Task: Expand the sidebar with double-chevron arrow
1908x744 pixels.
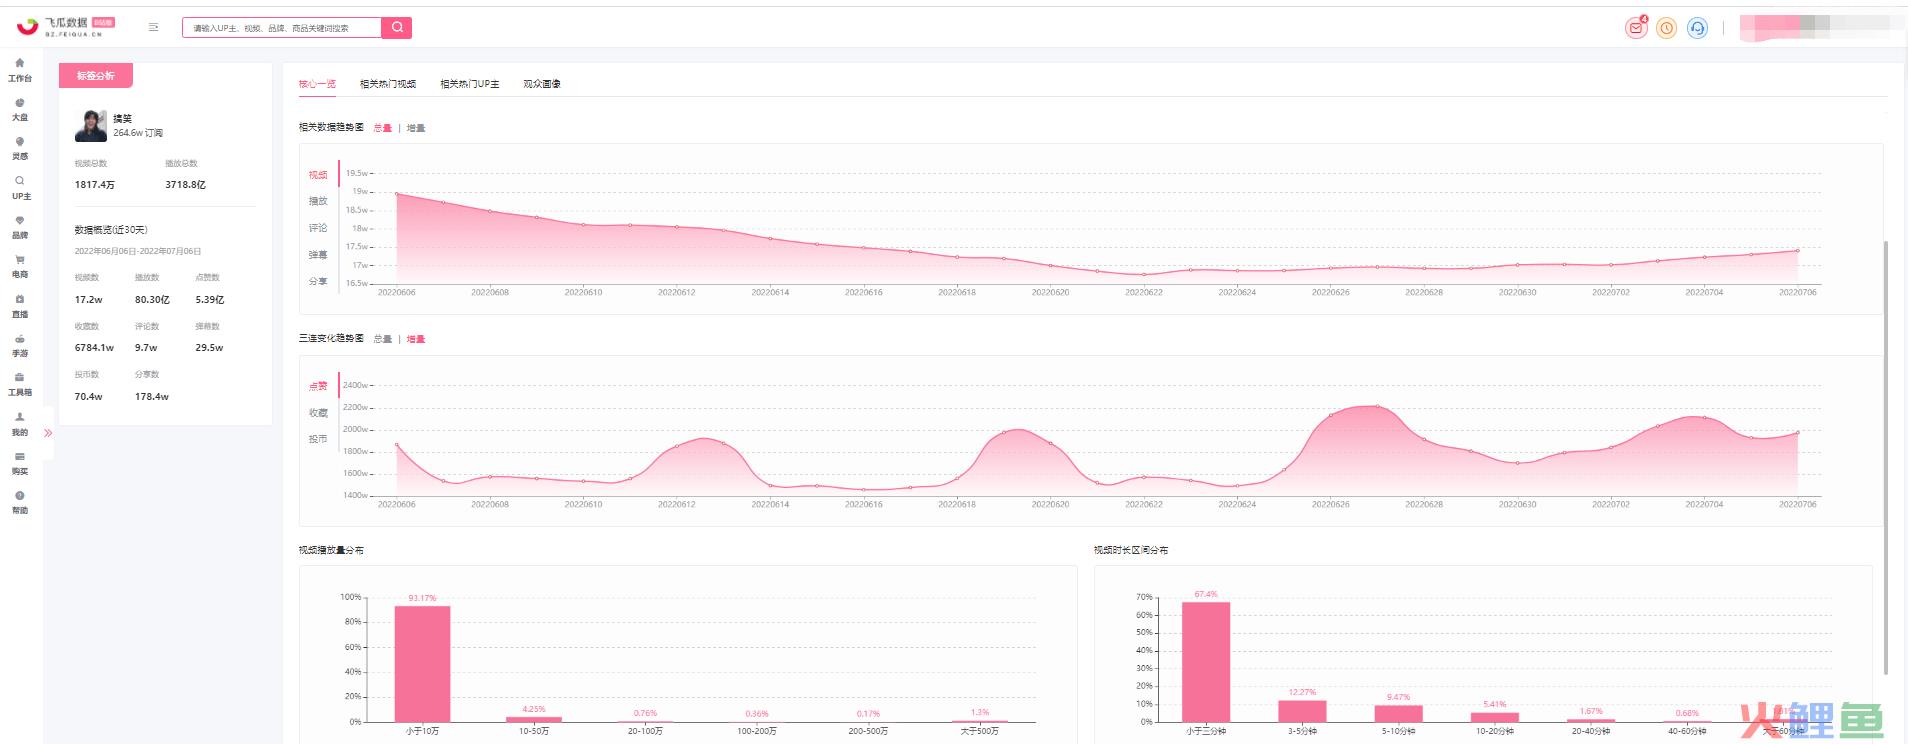Action: tap(48, 433)
